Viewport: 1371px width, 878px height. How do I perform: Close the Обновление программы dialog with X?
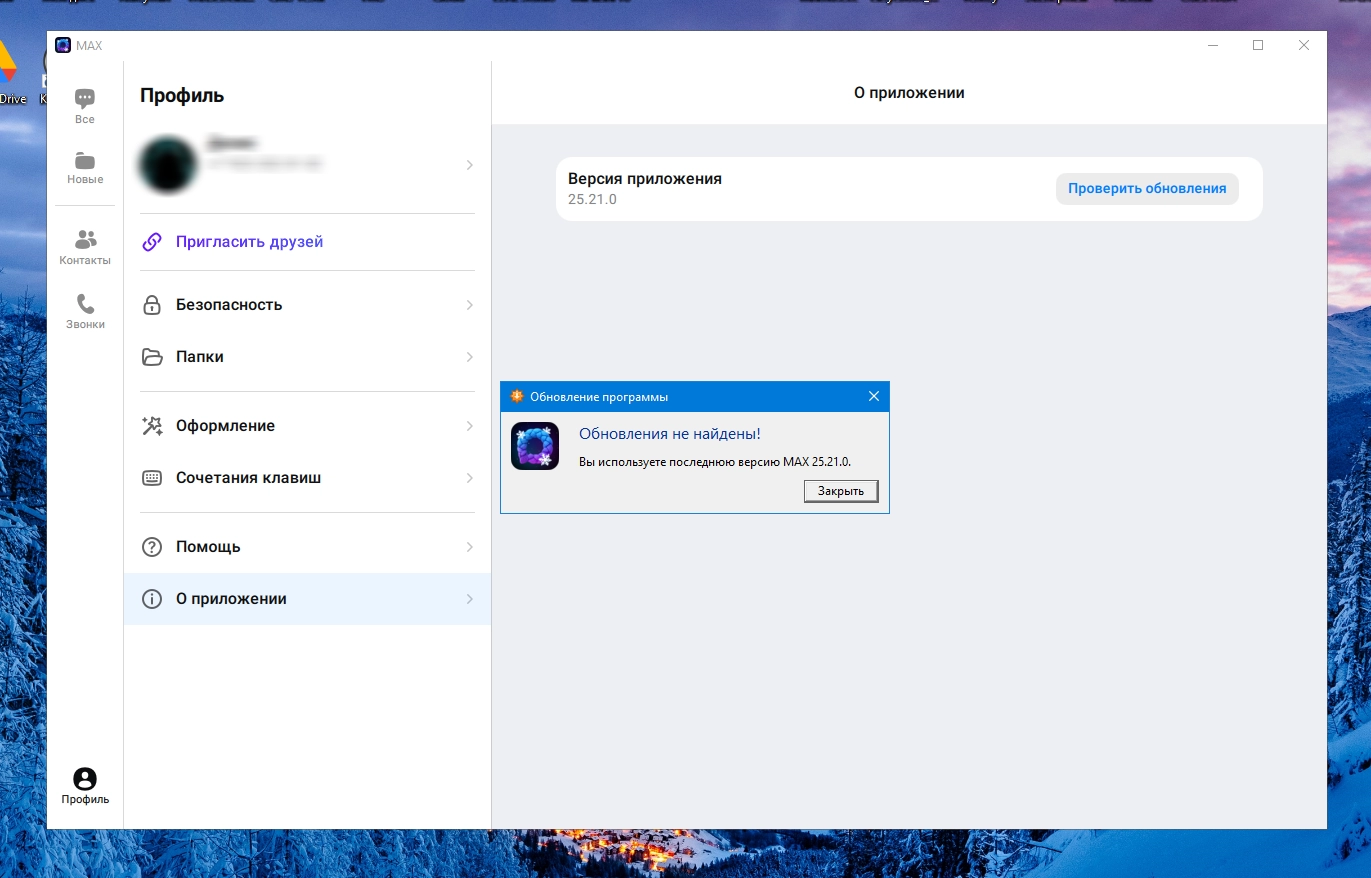tap(874, 397)
